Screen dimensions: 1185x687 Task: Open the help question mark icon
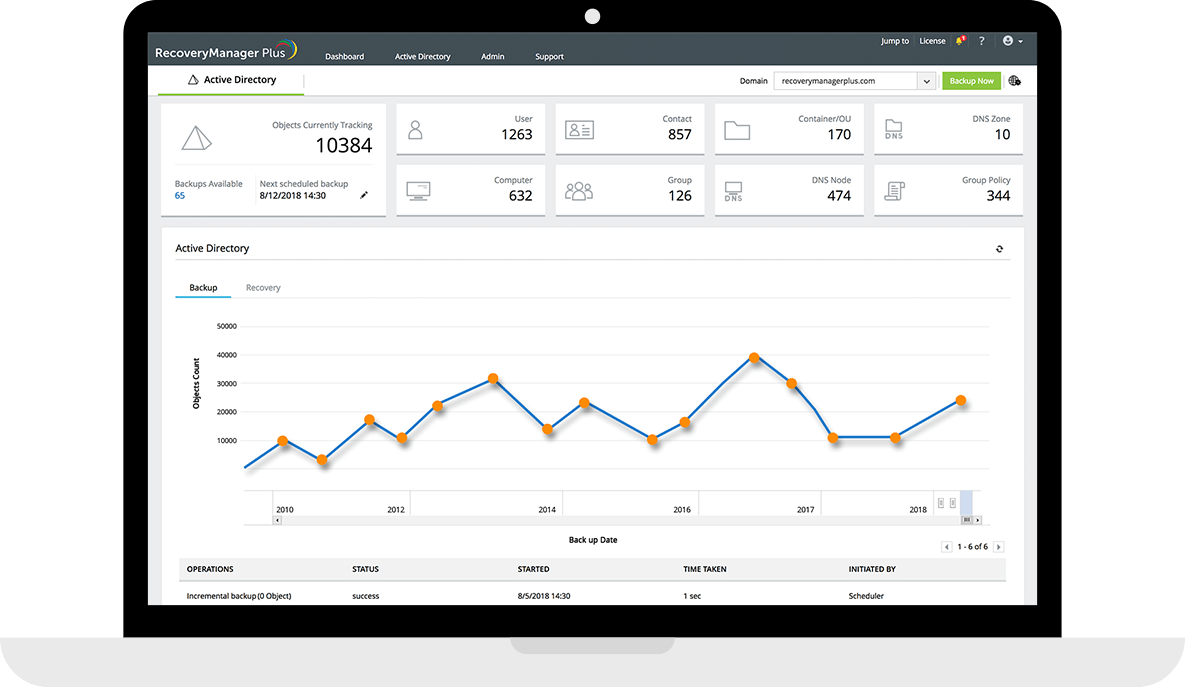tap(982, 41)
